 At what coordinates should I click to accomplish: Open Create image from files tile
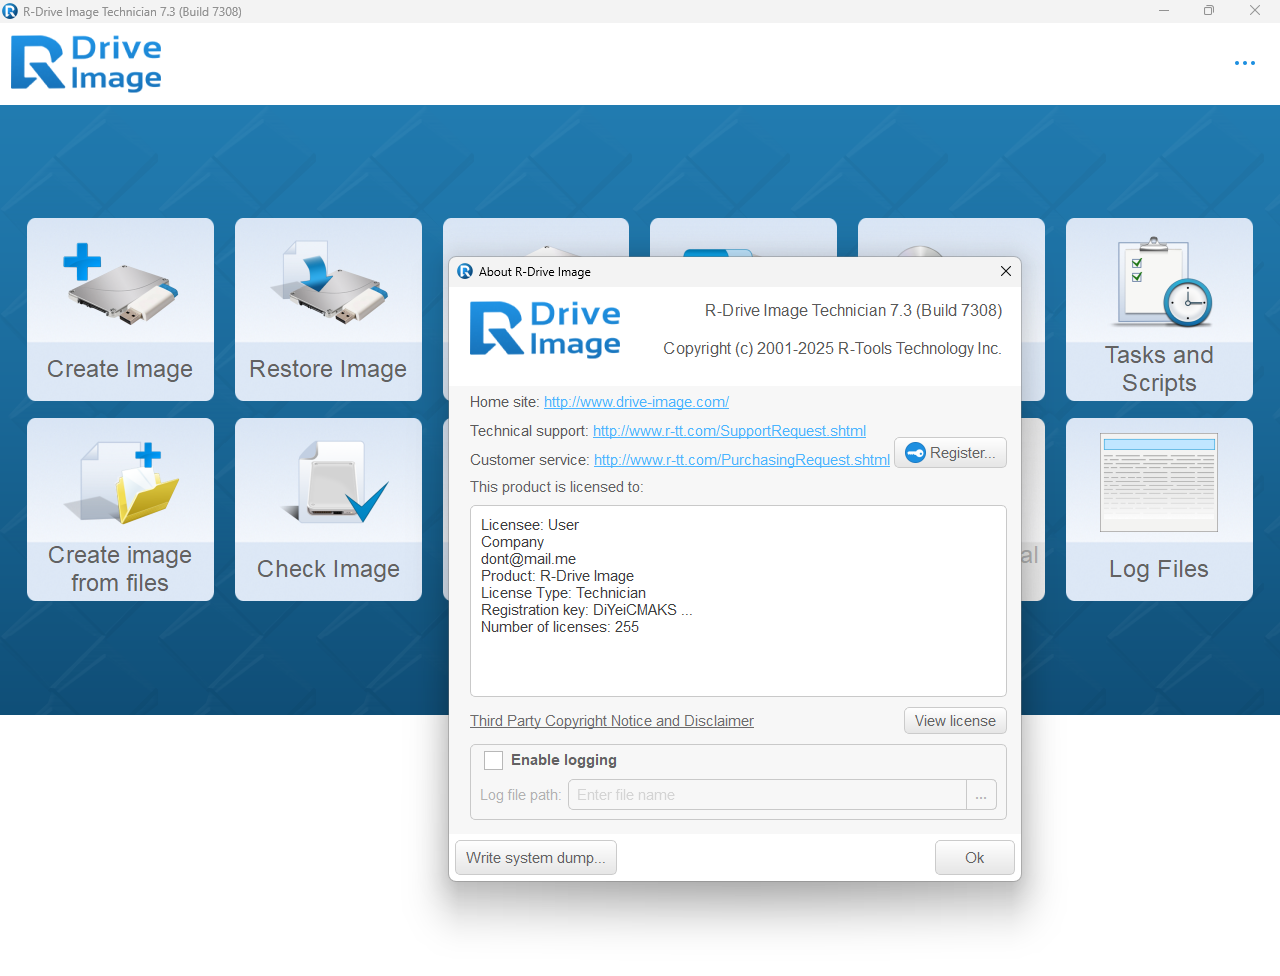coord(120,509)
